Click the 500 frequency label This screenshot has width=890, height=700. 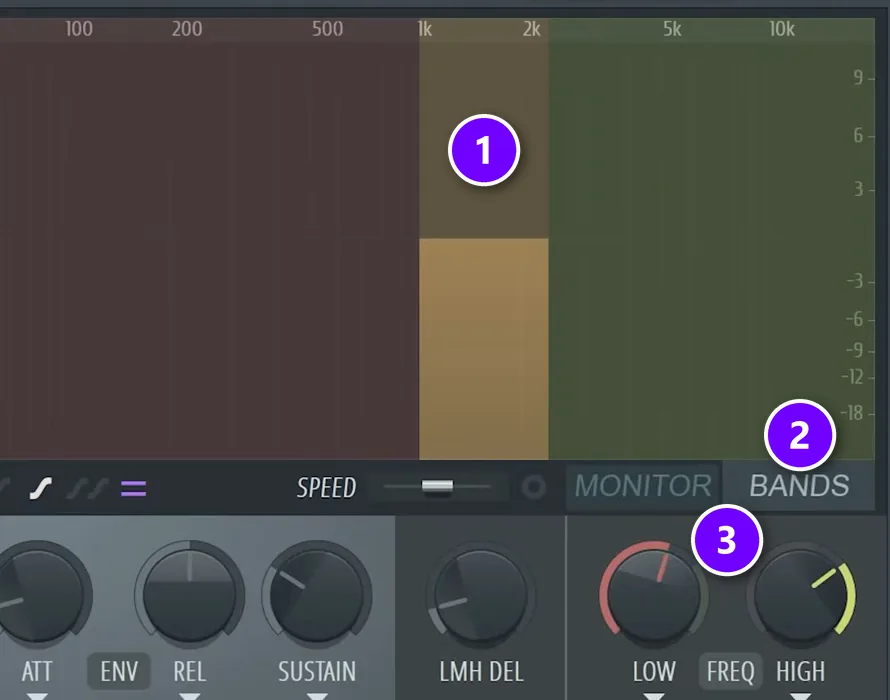pyautogui.click(x=328, y=29)
